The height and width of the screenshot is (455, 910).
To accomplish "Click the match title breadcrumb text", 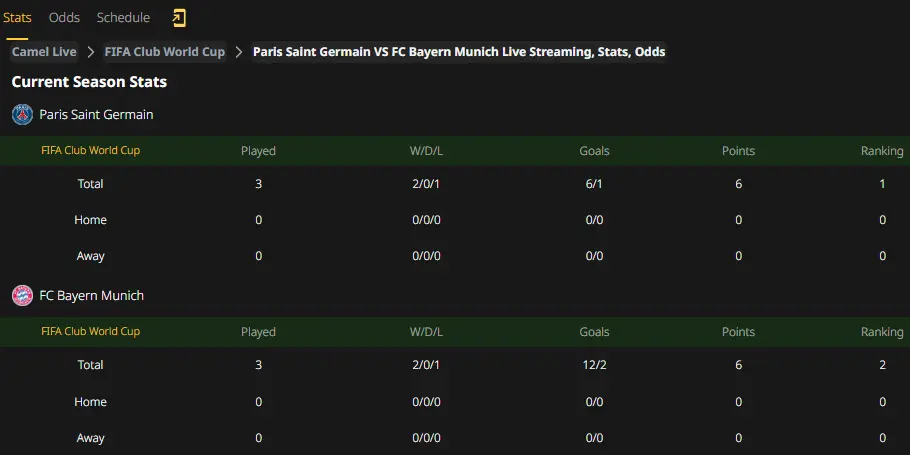I will point(459,52).
